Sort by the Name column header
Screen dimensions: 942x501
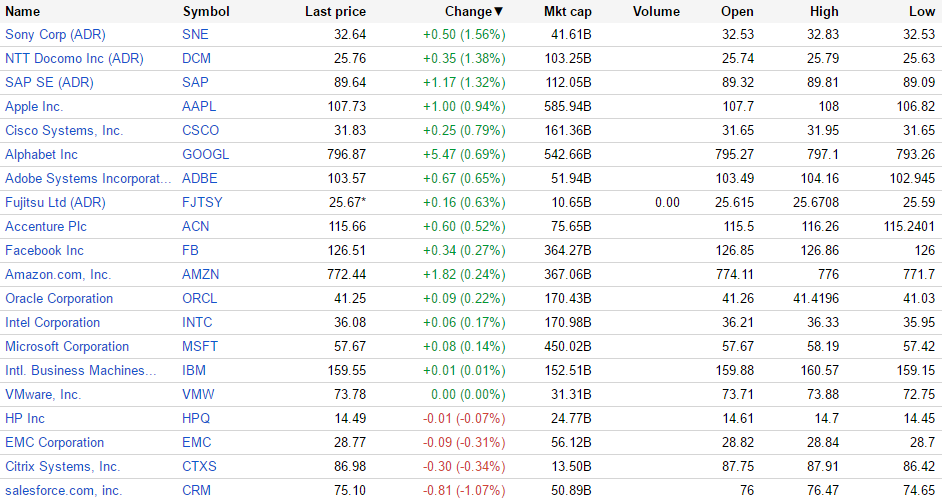[x=23, y=12]
